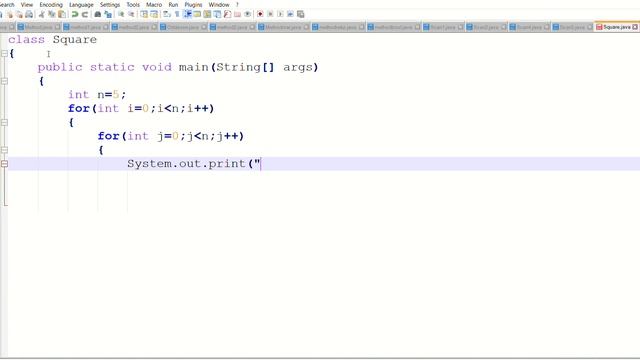640x360 pixels.
Task: Open the Document Map icon
Action: [x=207, y=14]
